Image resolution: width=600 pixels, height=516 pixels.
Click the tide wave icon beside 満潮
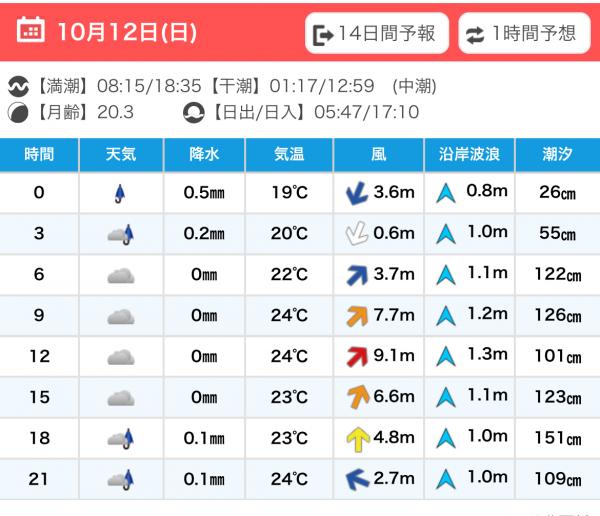click(x=19, y=86)
